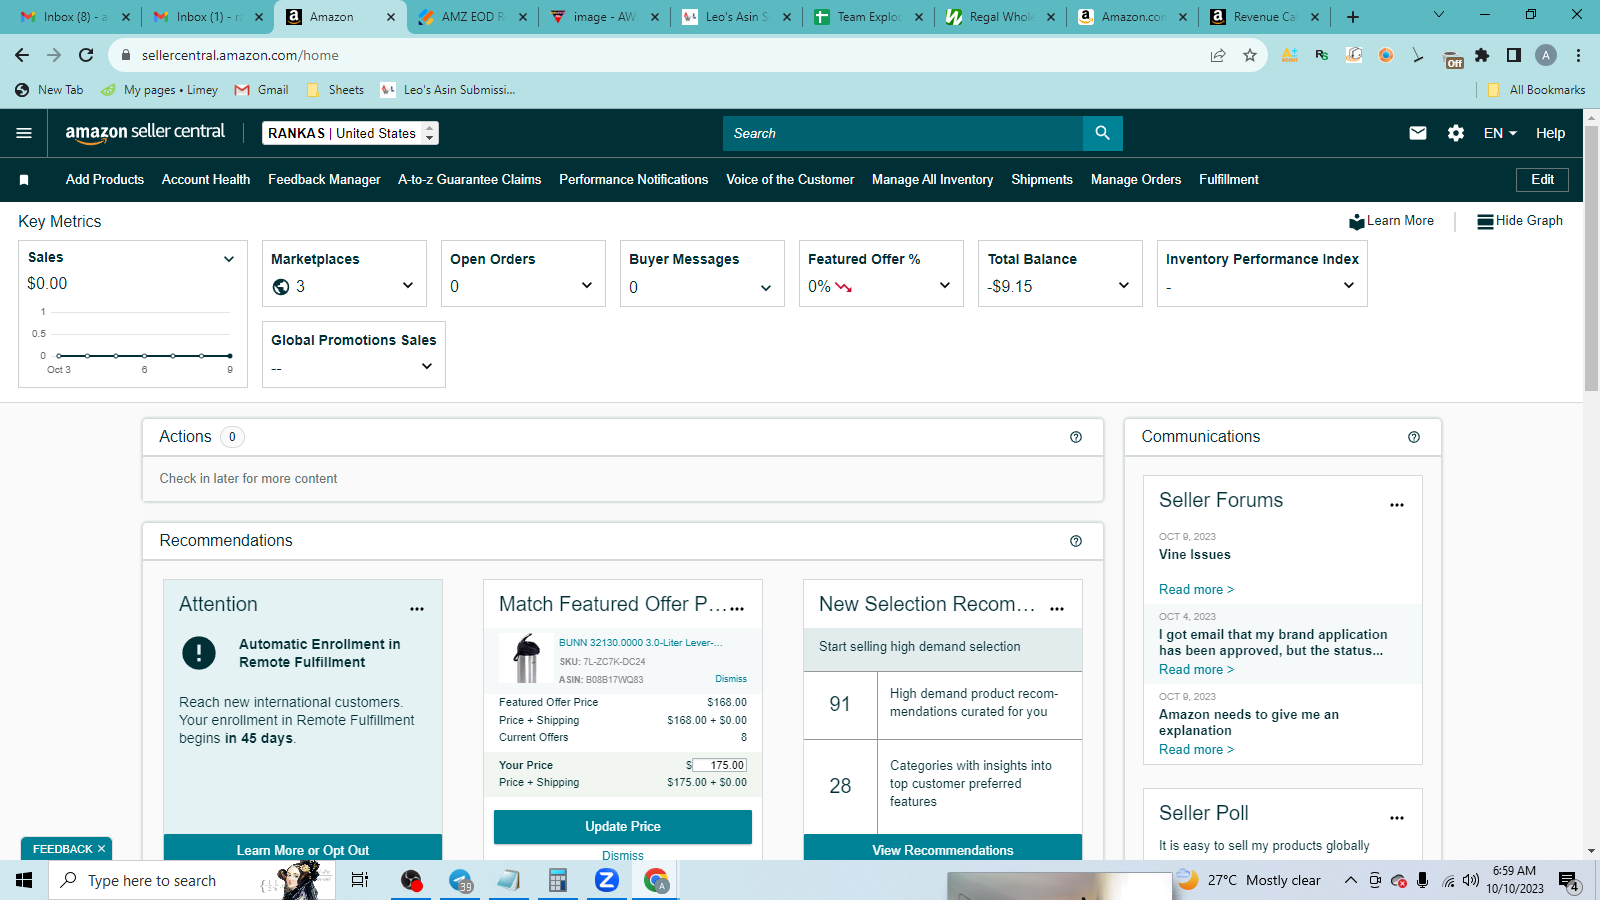Open help icon in Recommendations panel
The image size is (1600, 900).
click(x=1076, y=541)
